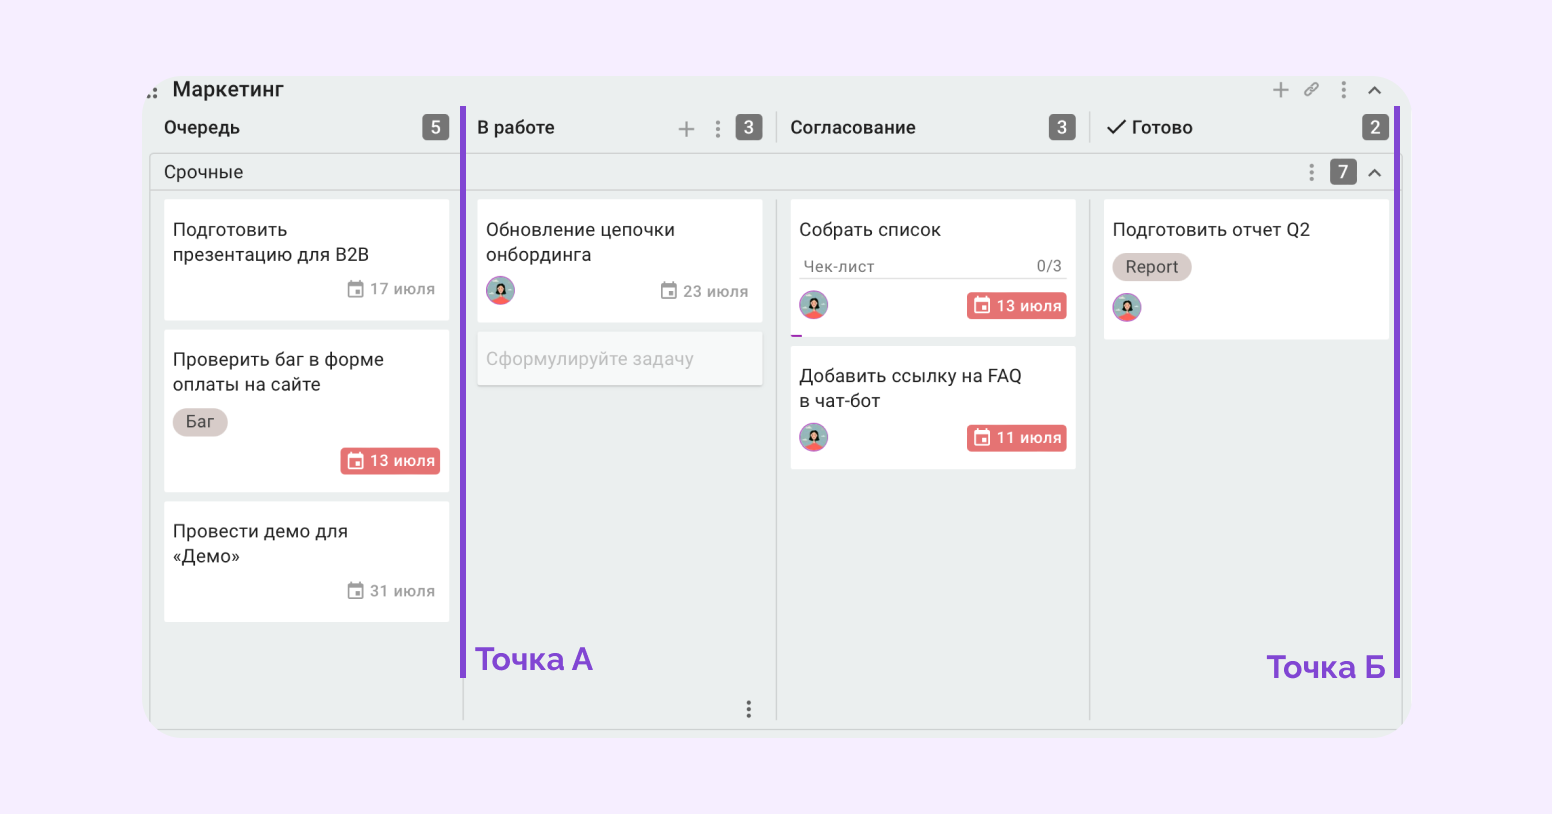Click assignee avatar on Обновление цепочки онбординга

point(500,290)
